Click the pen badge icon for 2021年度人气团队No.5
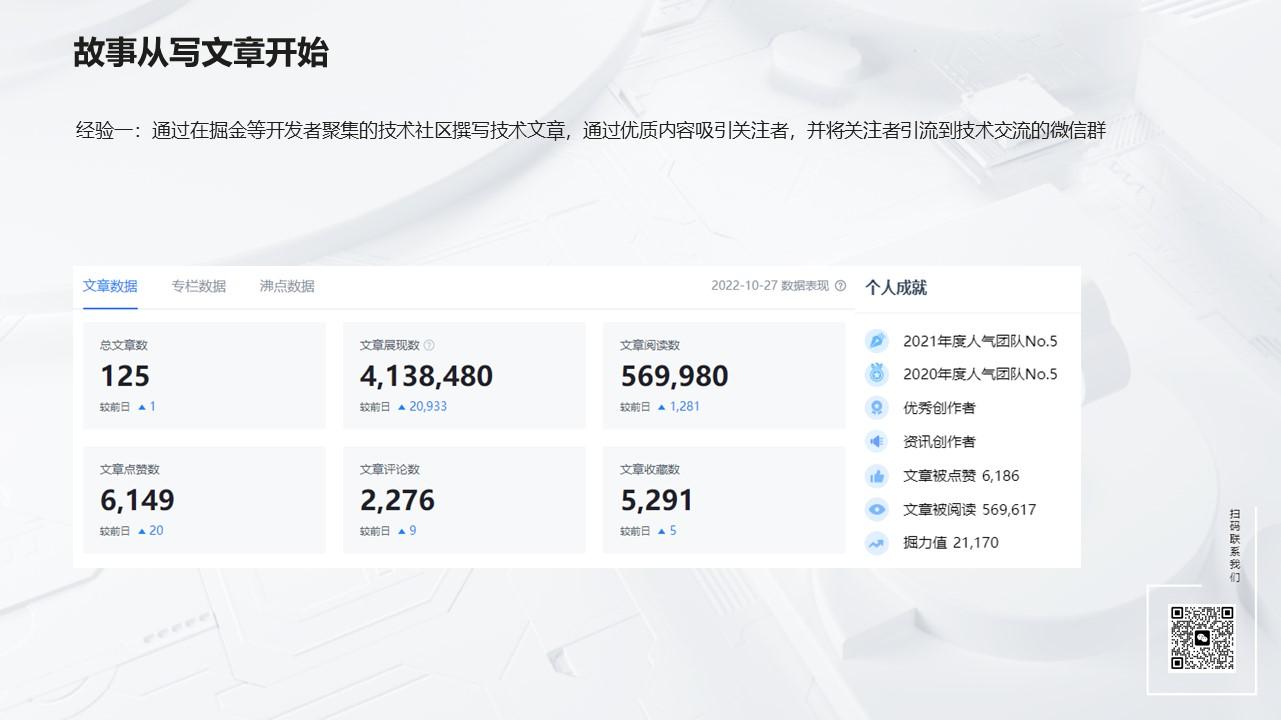 [877, 340]
